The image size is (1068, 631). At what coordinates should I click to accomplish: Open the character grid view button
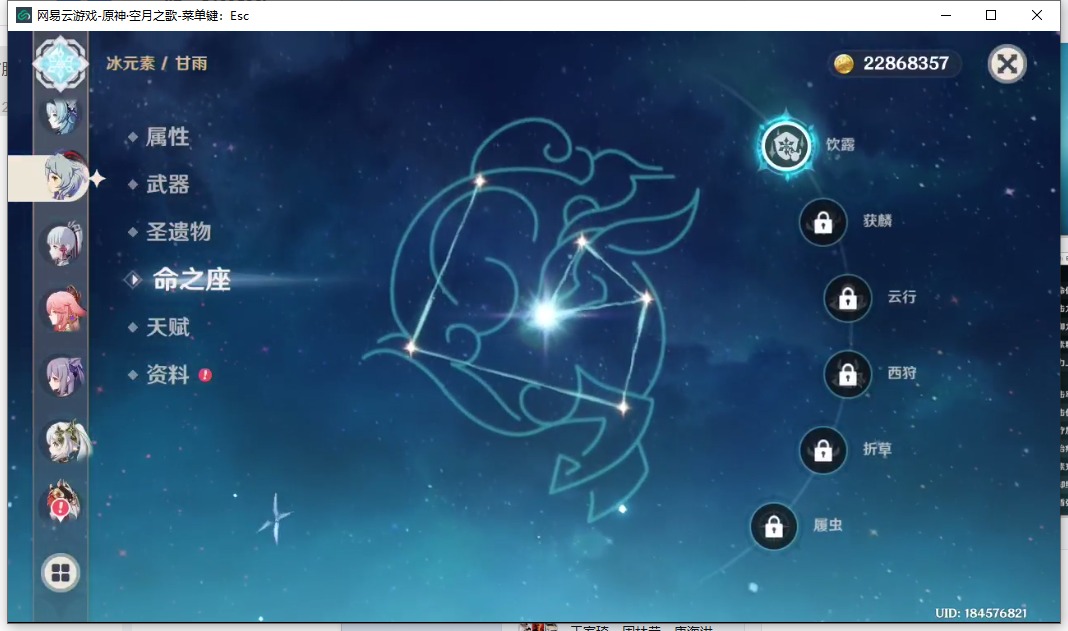click(x=61, y=572)
